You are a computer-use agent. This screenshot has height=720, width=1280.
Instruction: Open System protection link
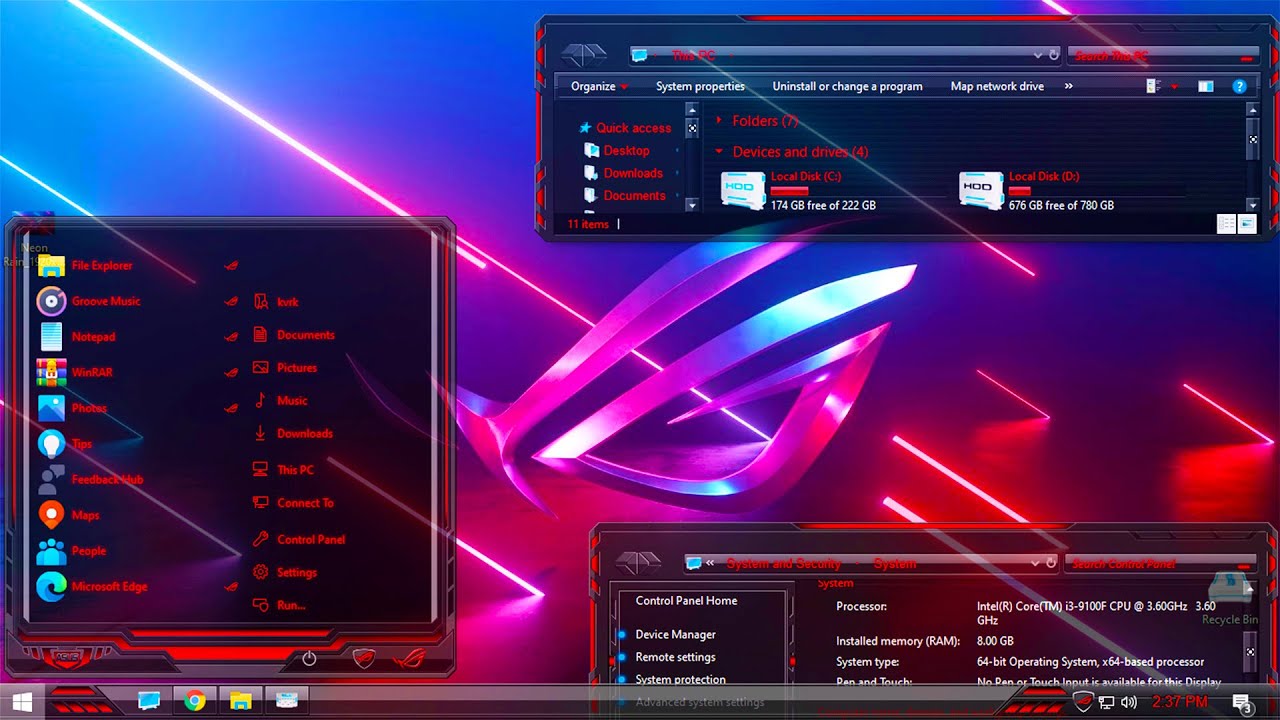[x=680, y=680]
